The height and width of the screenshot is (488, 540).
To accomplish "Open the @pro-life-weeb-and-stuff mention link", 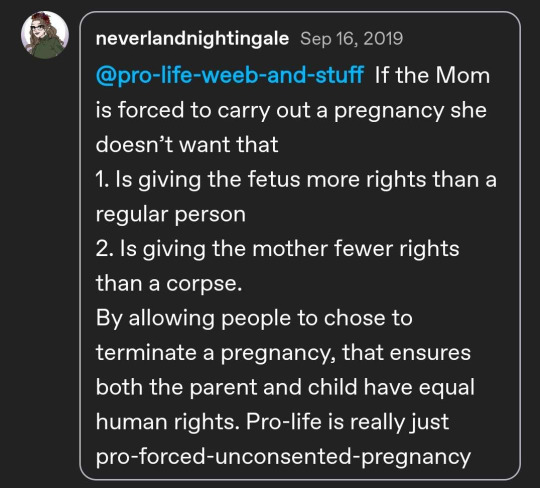I will coord(230,75).
